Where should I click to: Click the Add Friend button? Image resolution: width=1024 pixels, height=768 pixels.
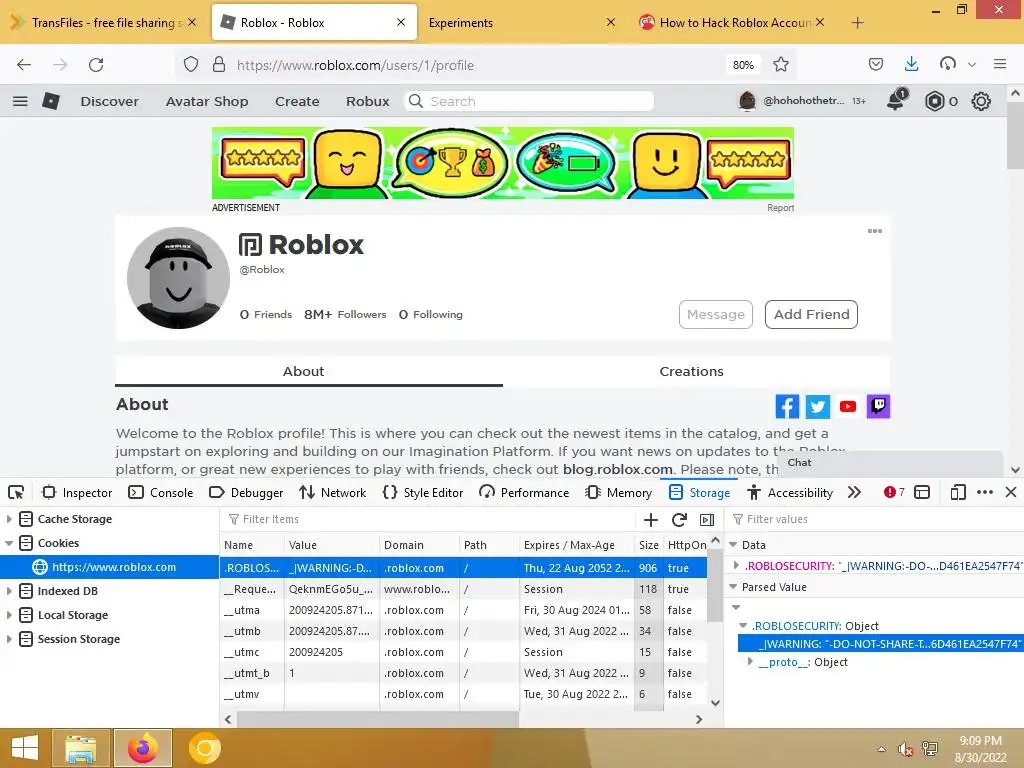[x=811, y=315]
